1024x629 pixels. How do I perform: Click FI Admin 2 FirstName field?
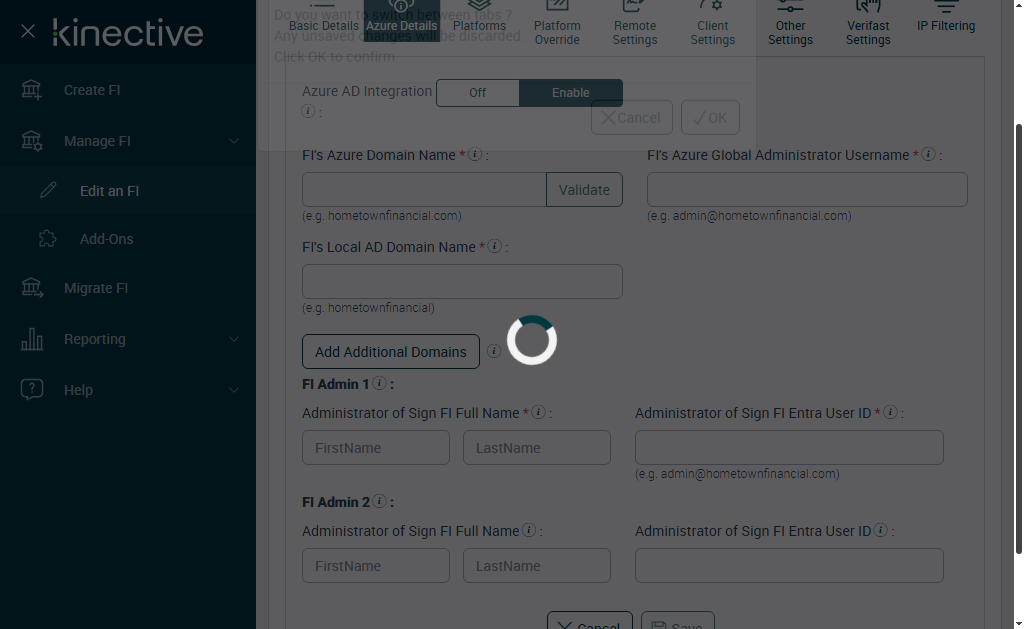pos(376,566)
